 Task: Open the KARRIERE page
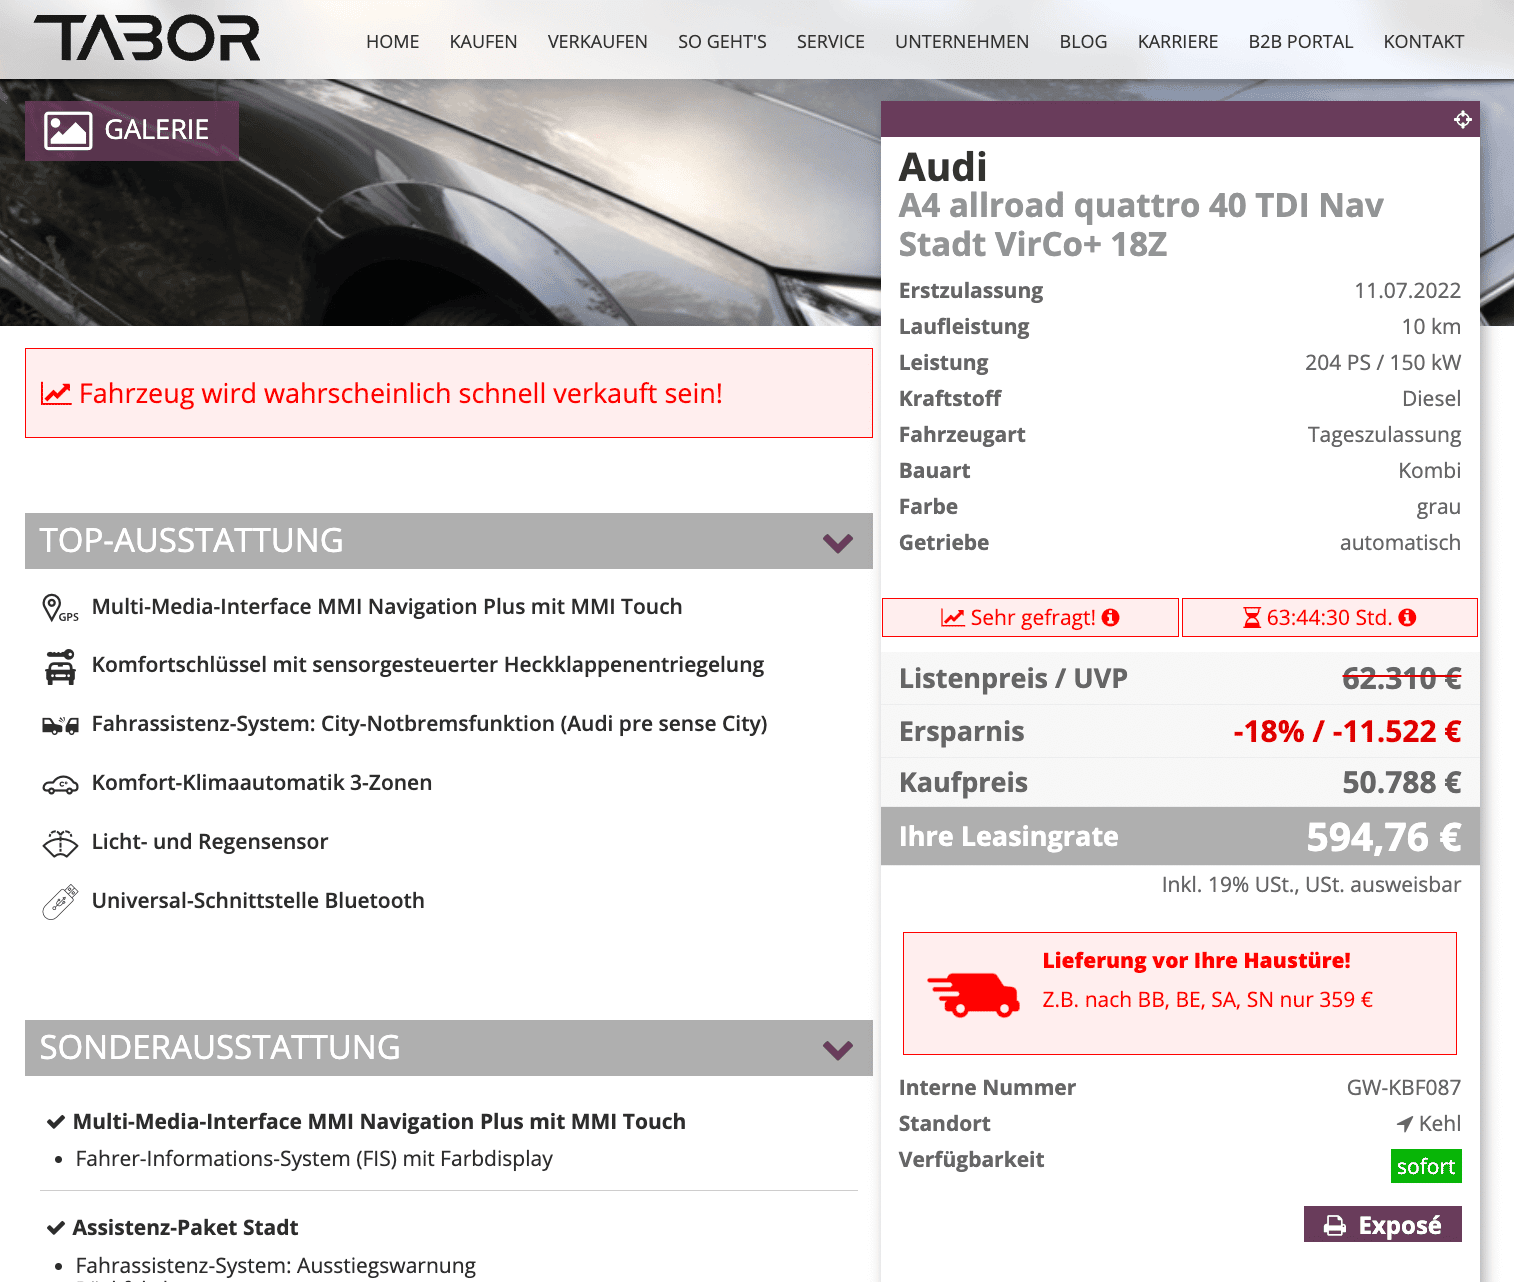point(1177,42)
